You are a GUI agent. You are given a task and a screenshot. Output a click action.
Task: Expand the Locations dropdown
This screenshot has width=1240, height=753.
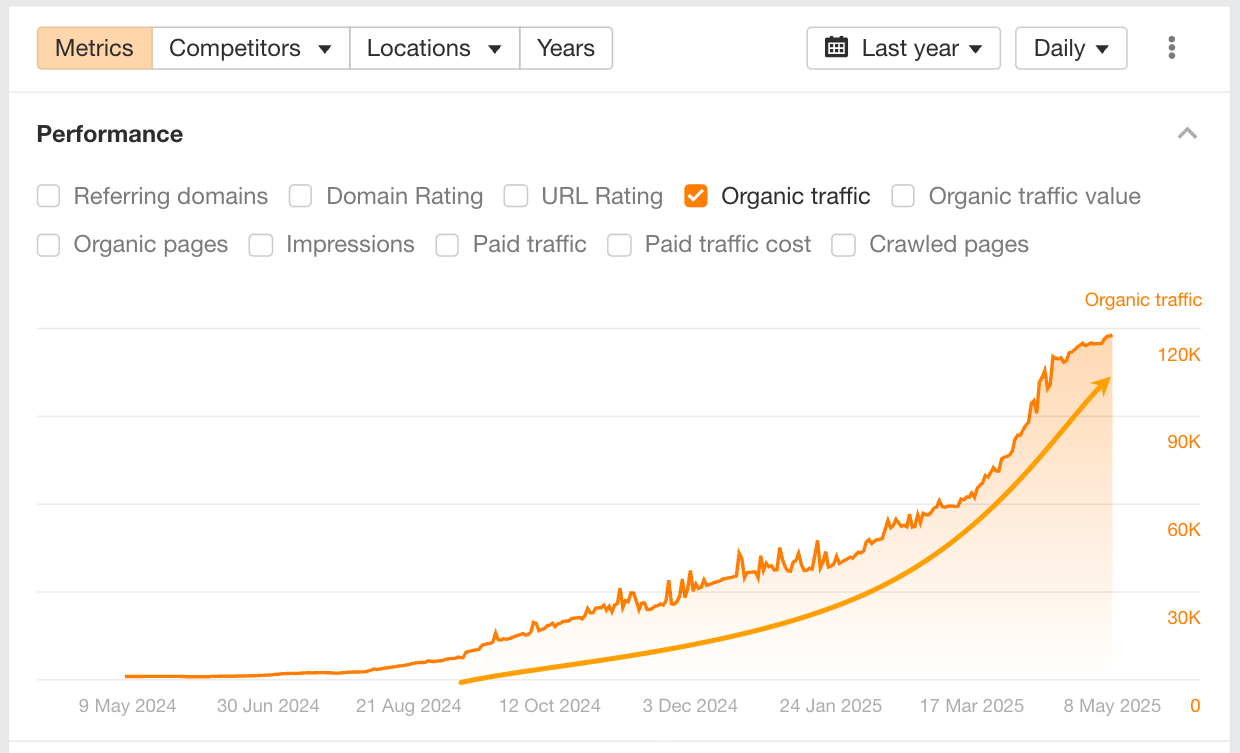pyautogui.click(x=434, y=48)
